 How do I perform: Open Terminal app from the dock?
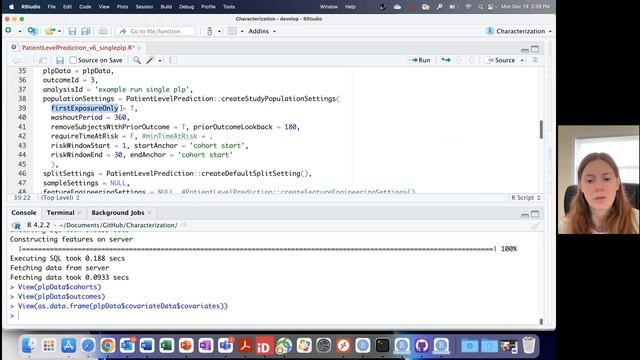pyautogui.click(x=382, y=346)
